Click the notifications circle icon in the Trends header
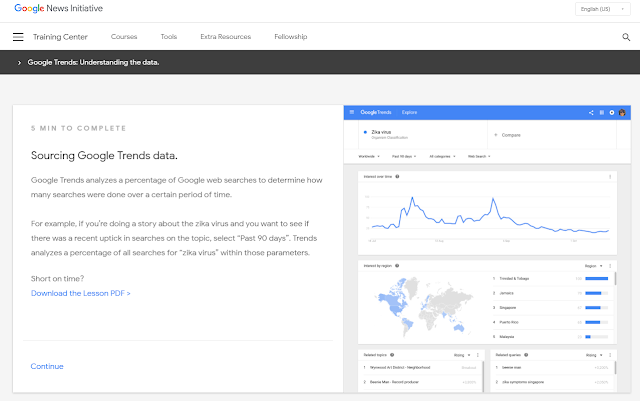 point(611,113)
